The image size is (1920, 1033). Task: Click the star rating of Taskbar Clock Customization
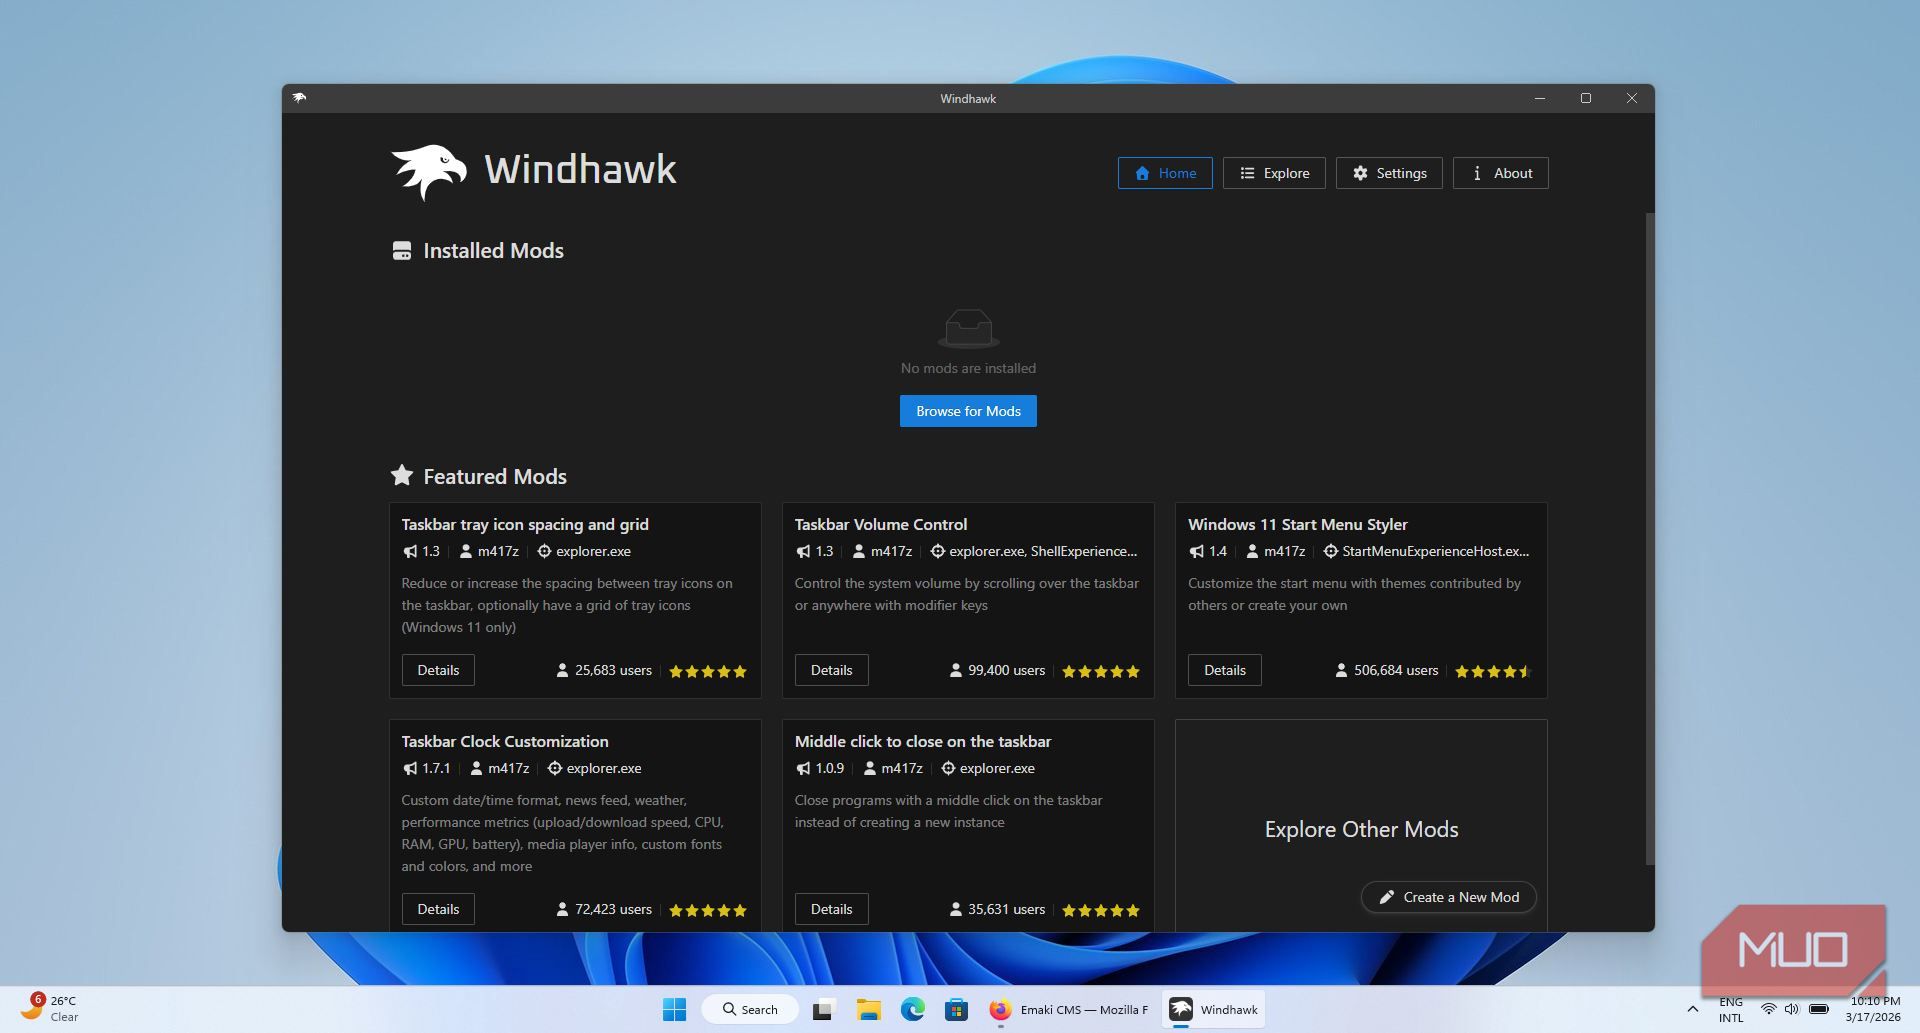[x=708, y=910]
